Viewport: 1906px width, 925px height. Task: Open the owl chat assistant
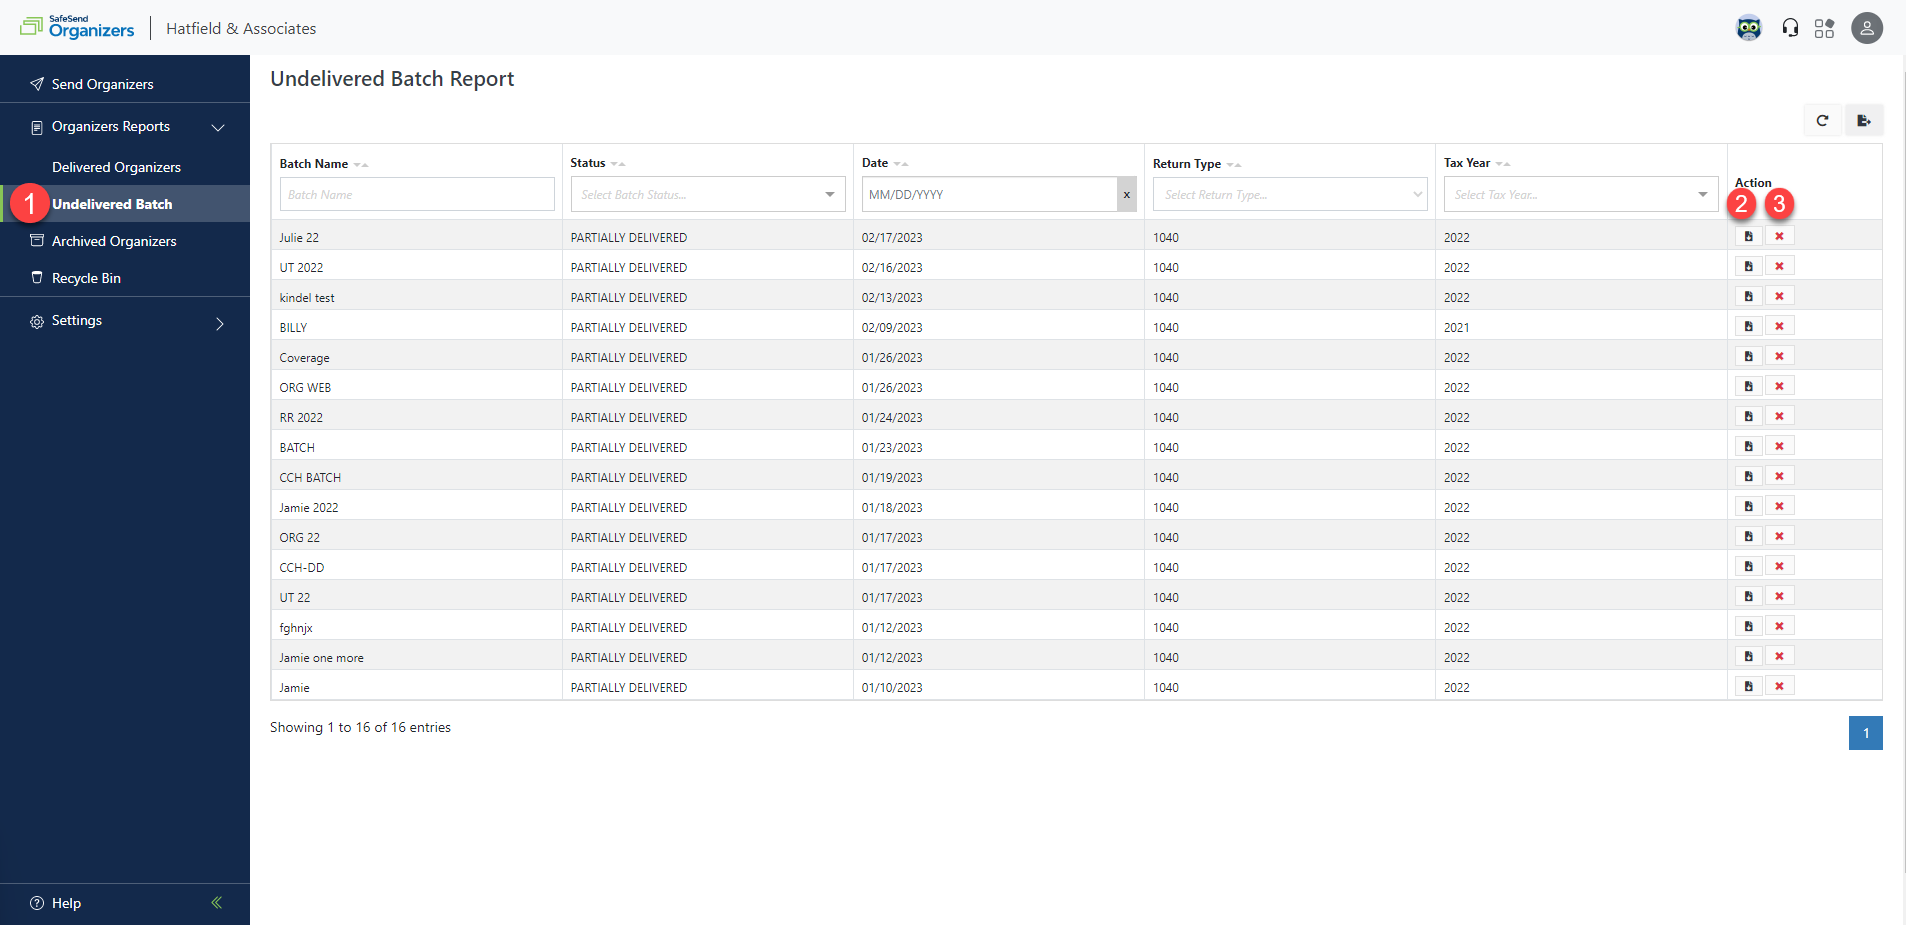point(1748,27)
